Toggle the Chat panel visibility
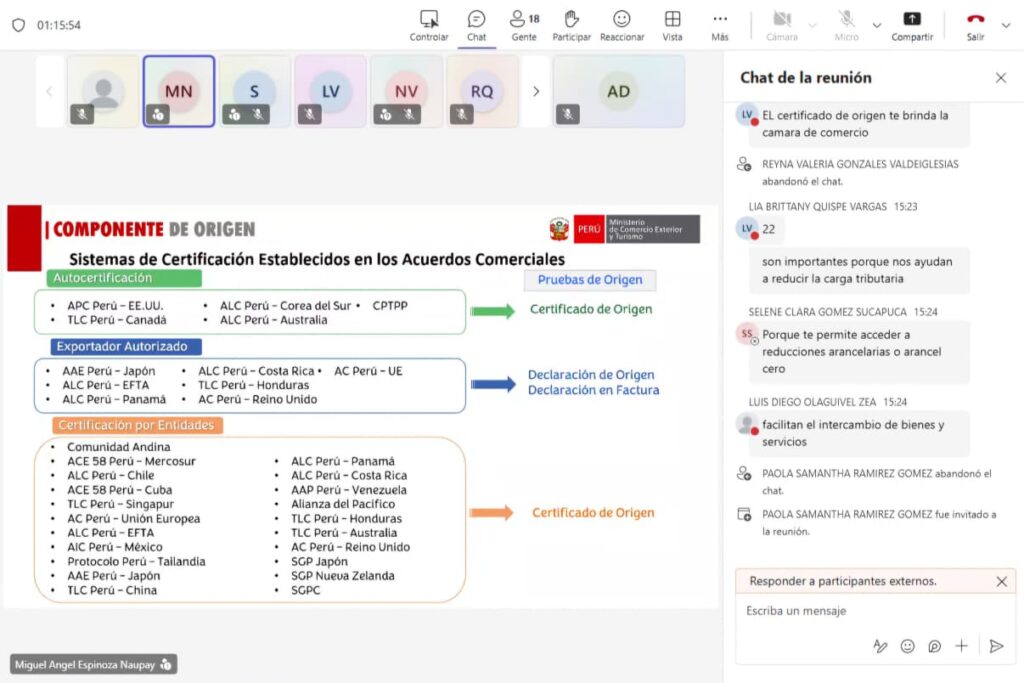1024x683 pixels. 477,25
